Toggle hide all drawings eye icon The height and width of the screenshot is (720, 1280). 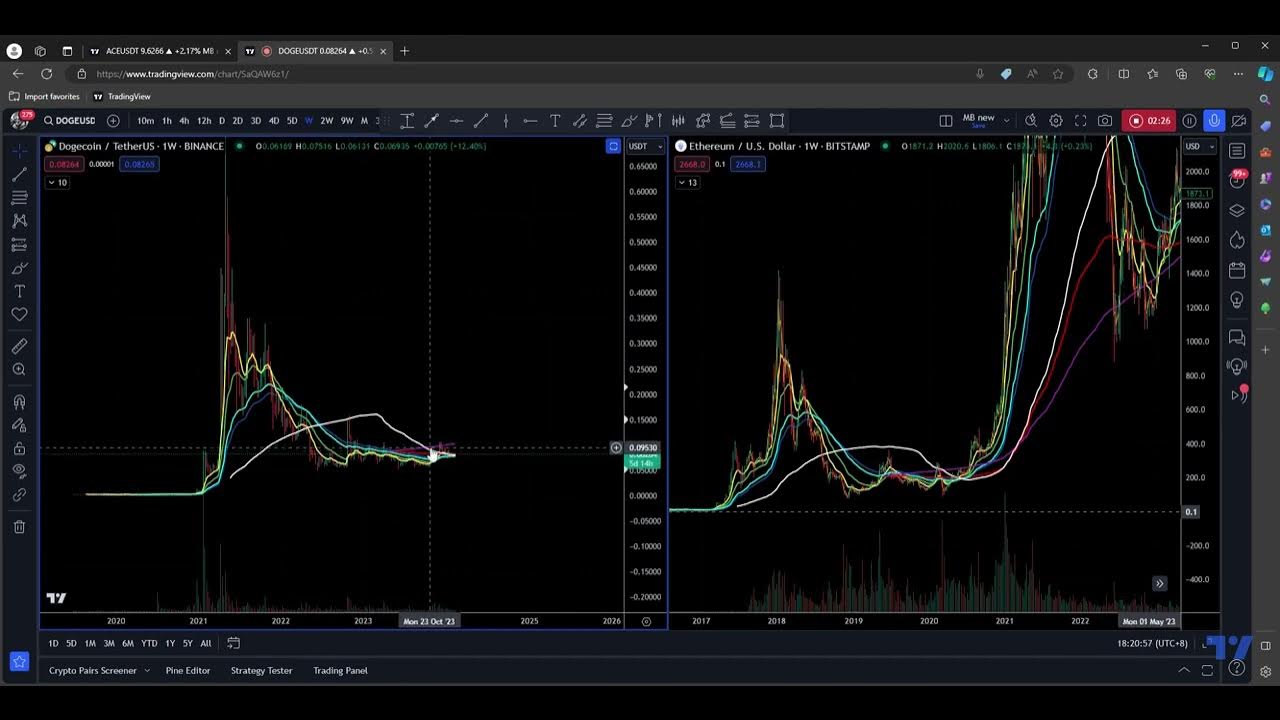(19, 471)
